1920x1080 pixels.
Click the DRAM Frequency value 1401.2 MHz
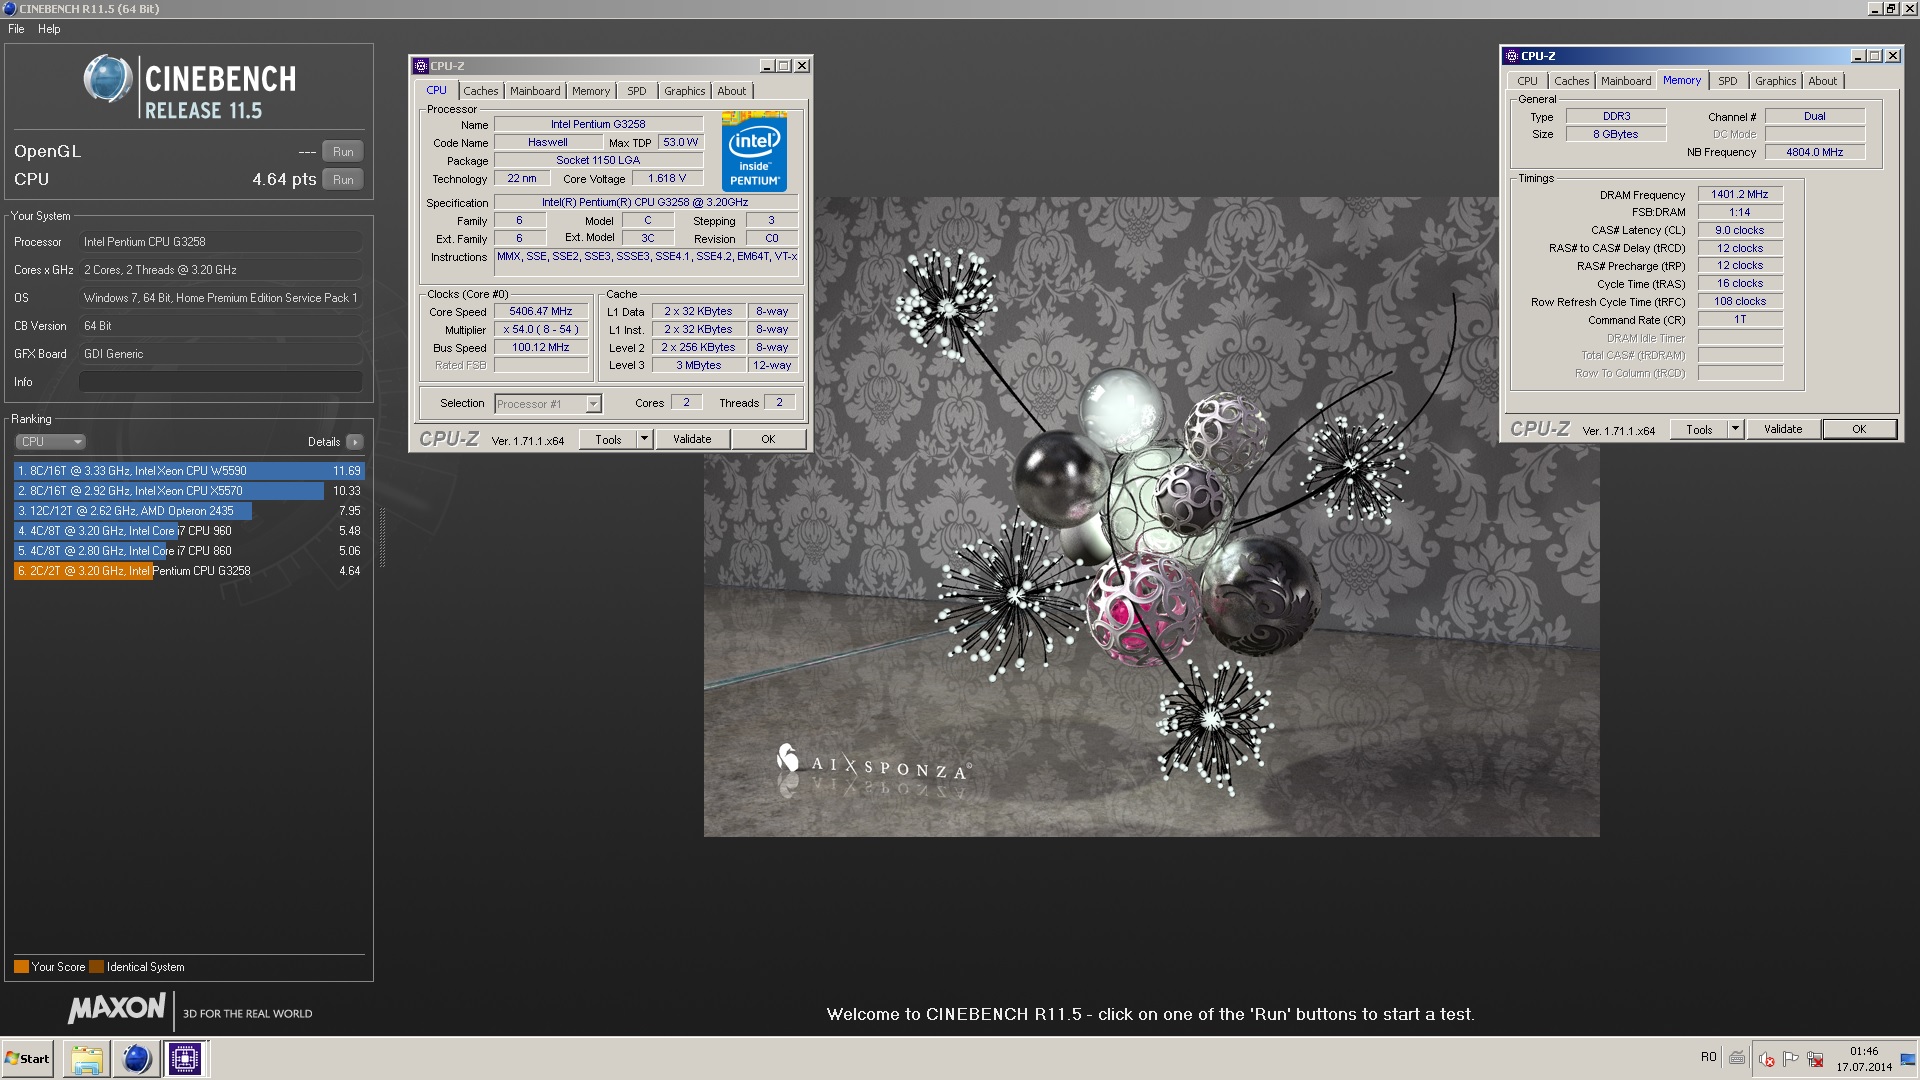coord(1740,195)
